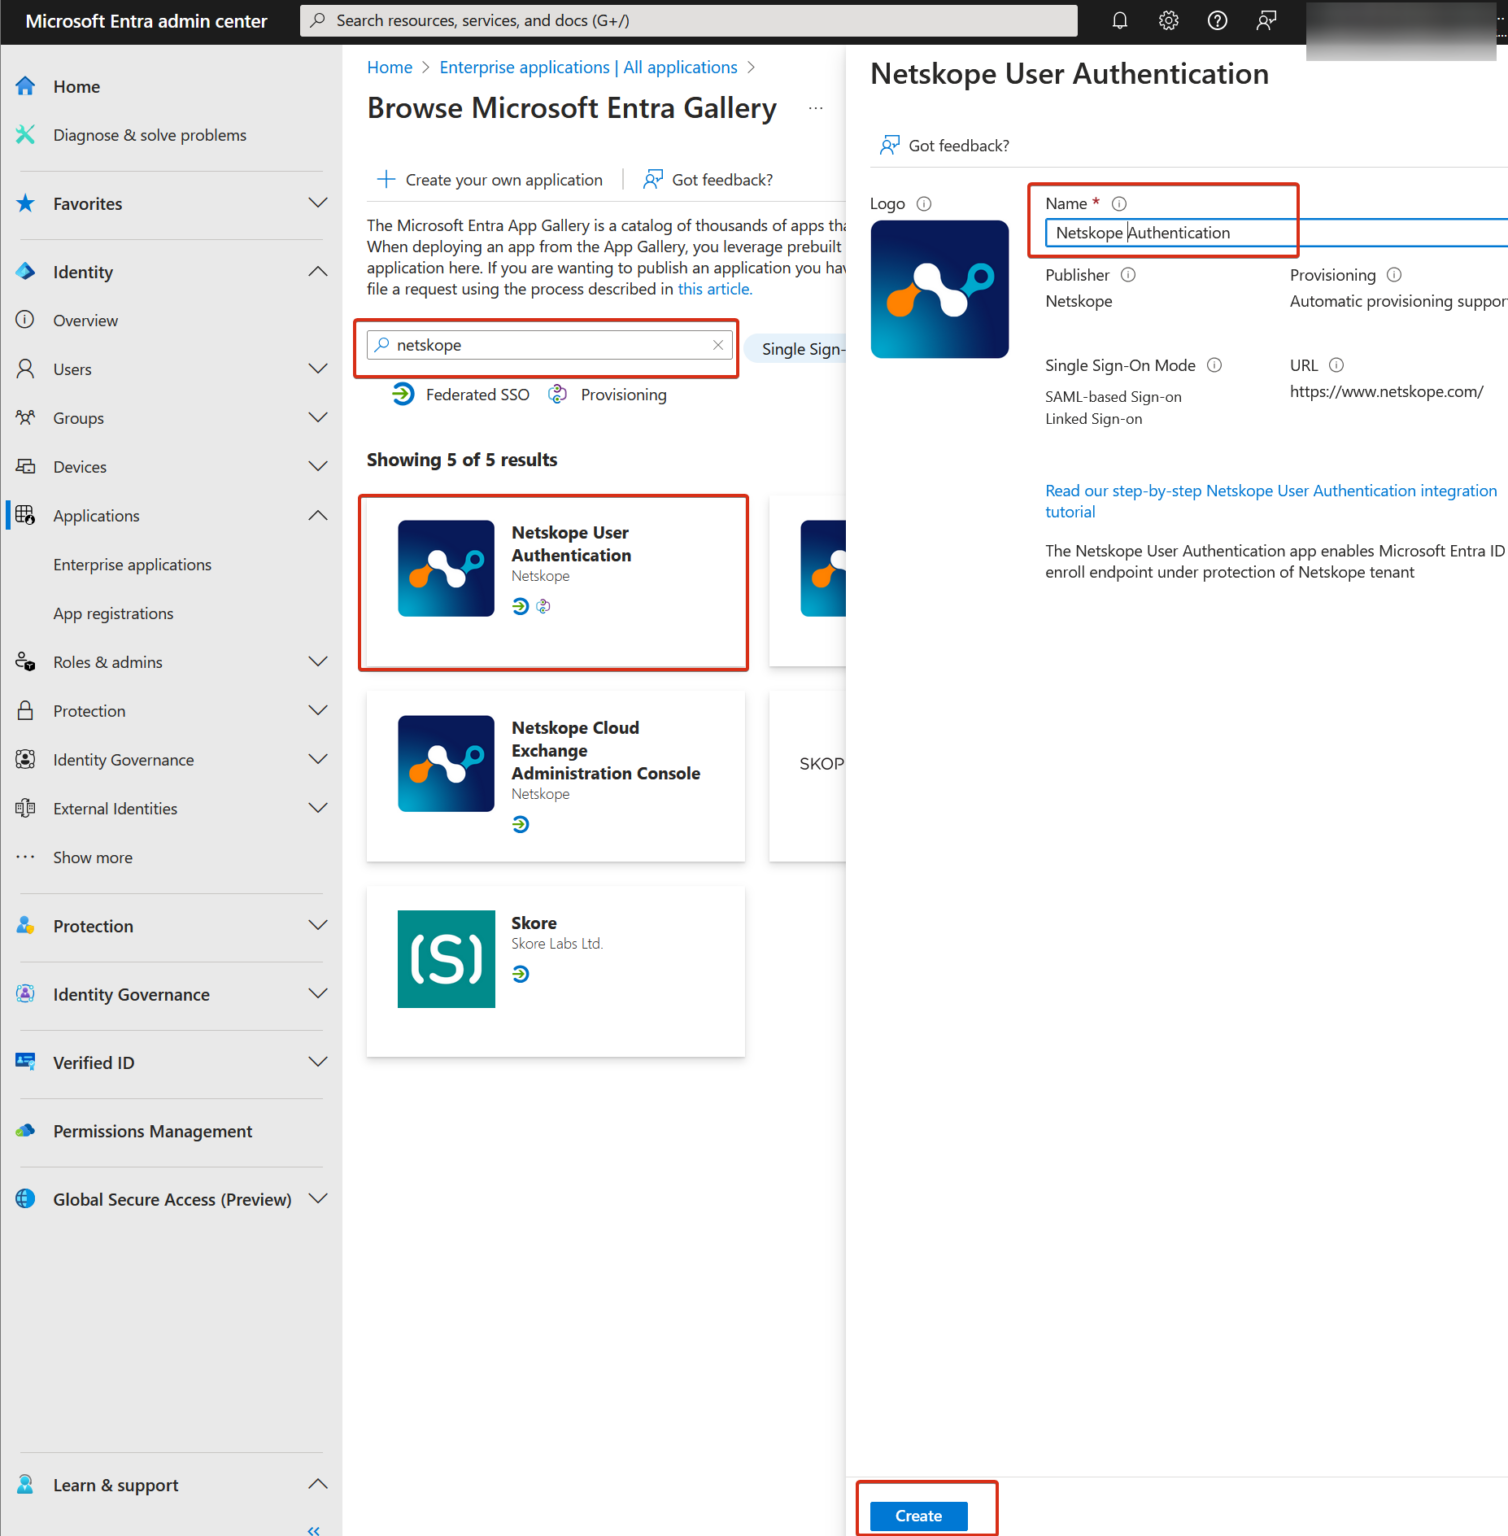Open Enterprise applications in the sidebar

132,564
